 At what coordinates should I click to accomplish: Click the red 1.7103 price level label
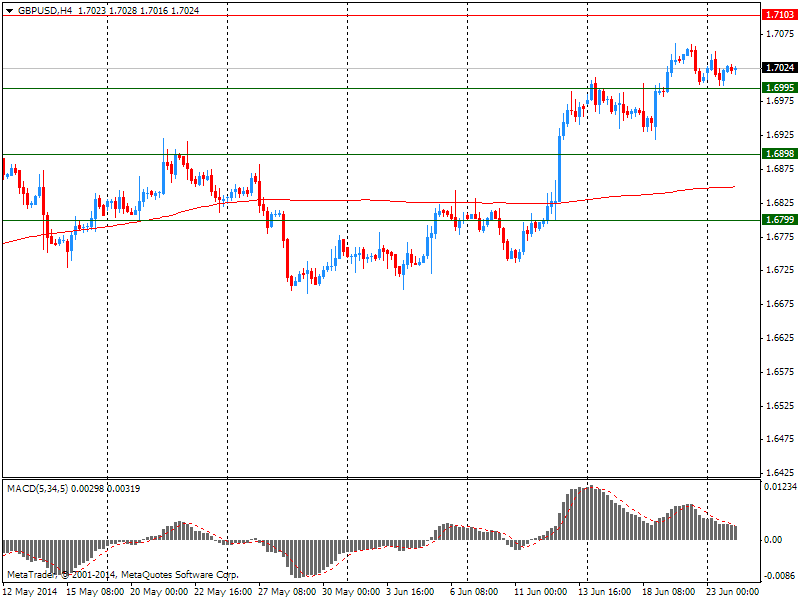[780, 15]
